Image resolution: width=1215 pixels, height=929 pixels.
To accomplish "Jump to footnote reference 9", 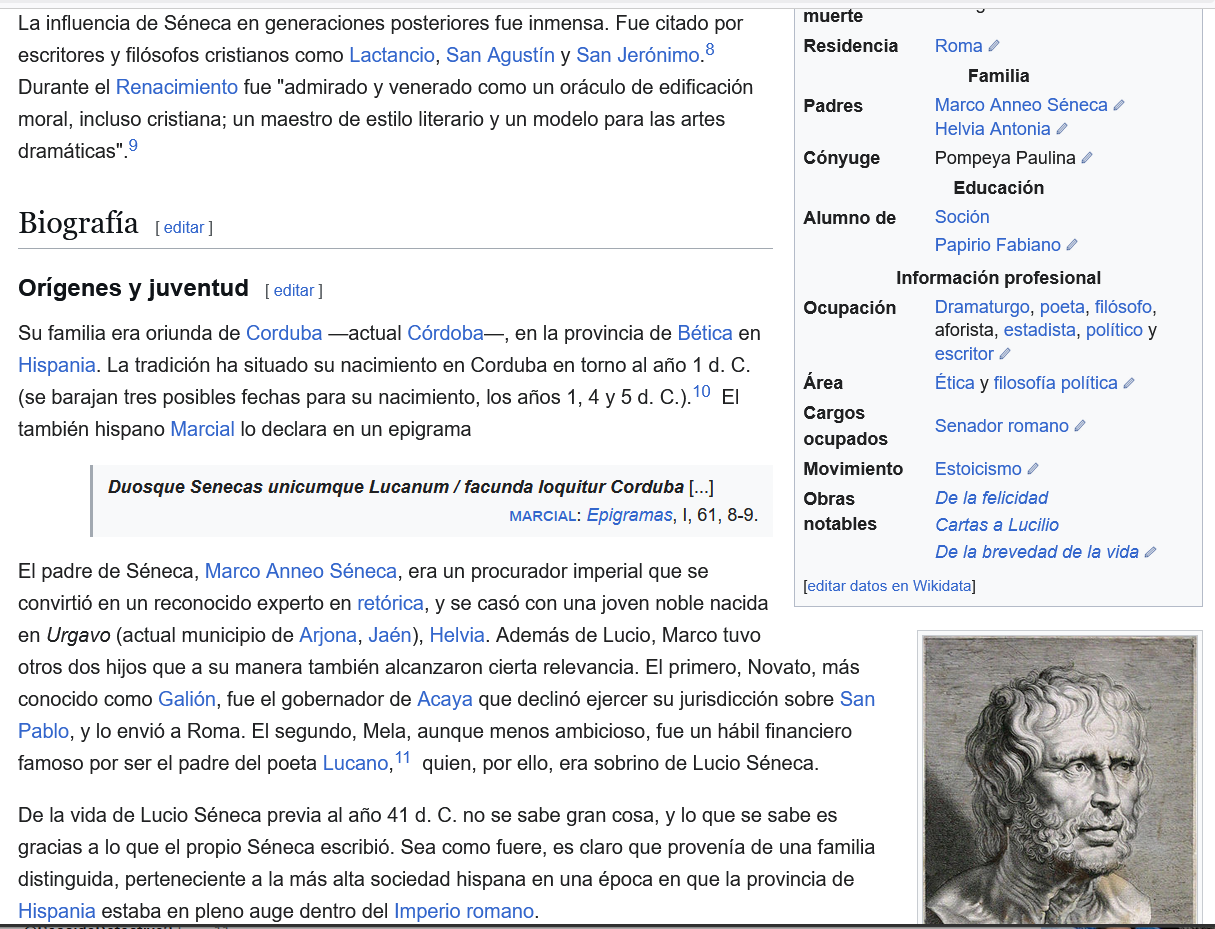I will click(133, 146).
